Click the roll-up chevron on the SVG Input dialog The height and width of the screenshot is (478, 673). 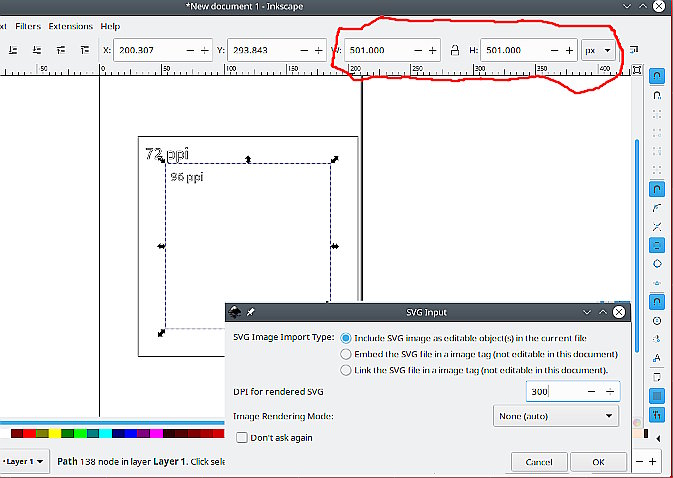(x=587, y=312)
